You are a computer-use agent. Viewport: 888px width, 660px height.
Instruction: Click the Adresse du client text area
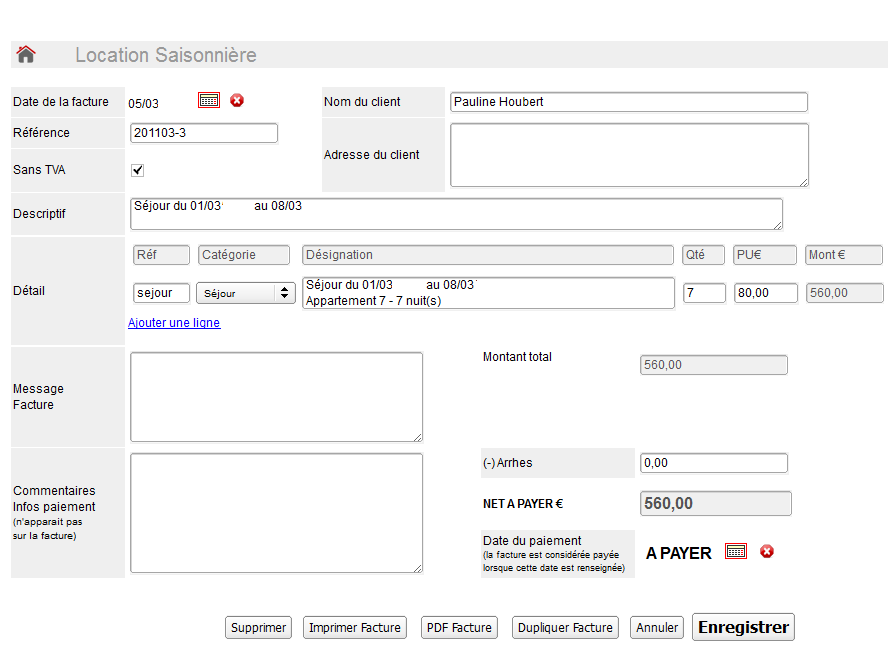(x=628, y=155)
